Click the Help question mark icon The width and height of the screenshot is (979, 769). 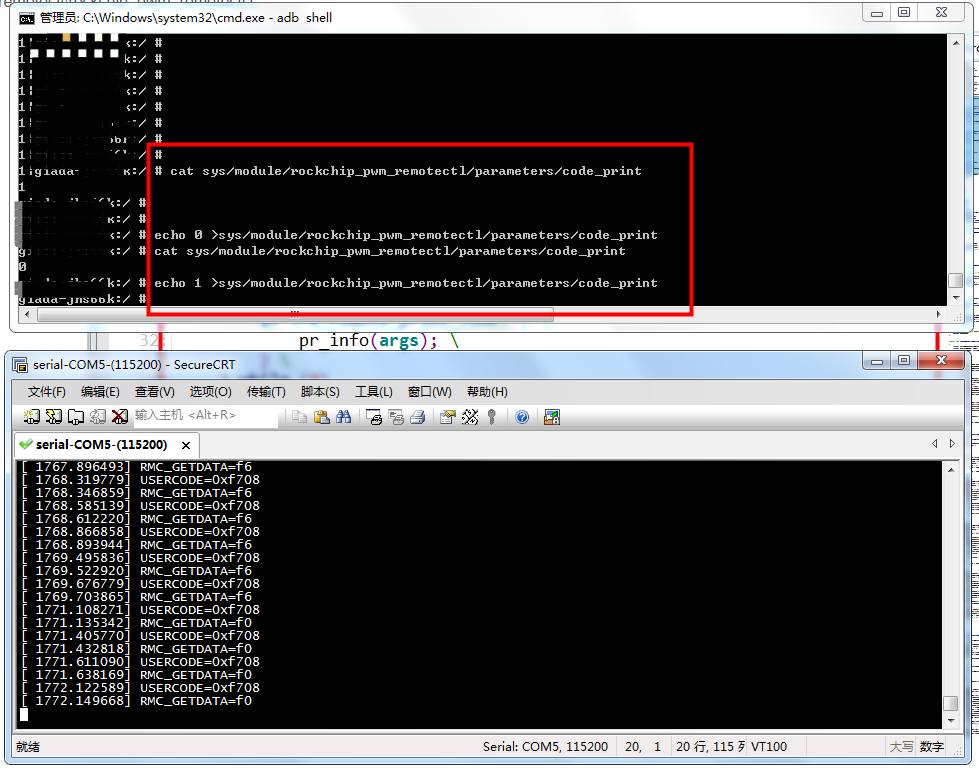point(521,417)
